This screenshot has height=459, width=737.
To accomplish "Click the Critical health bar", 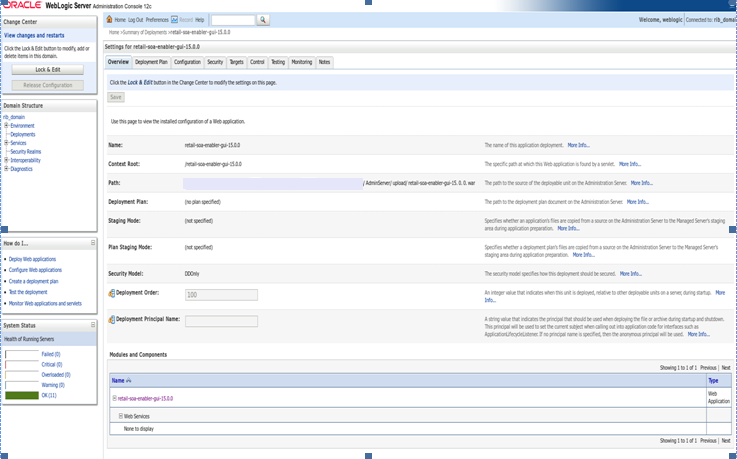I will 22,365.
